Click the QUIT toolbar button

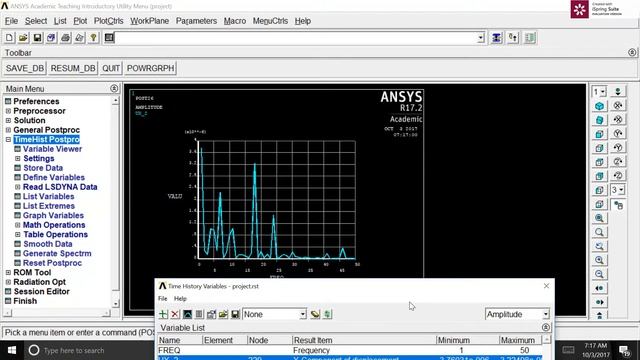pos(111,68)
